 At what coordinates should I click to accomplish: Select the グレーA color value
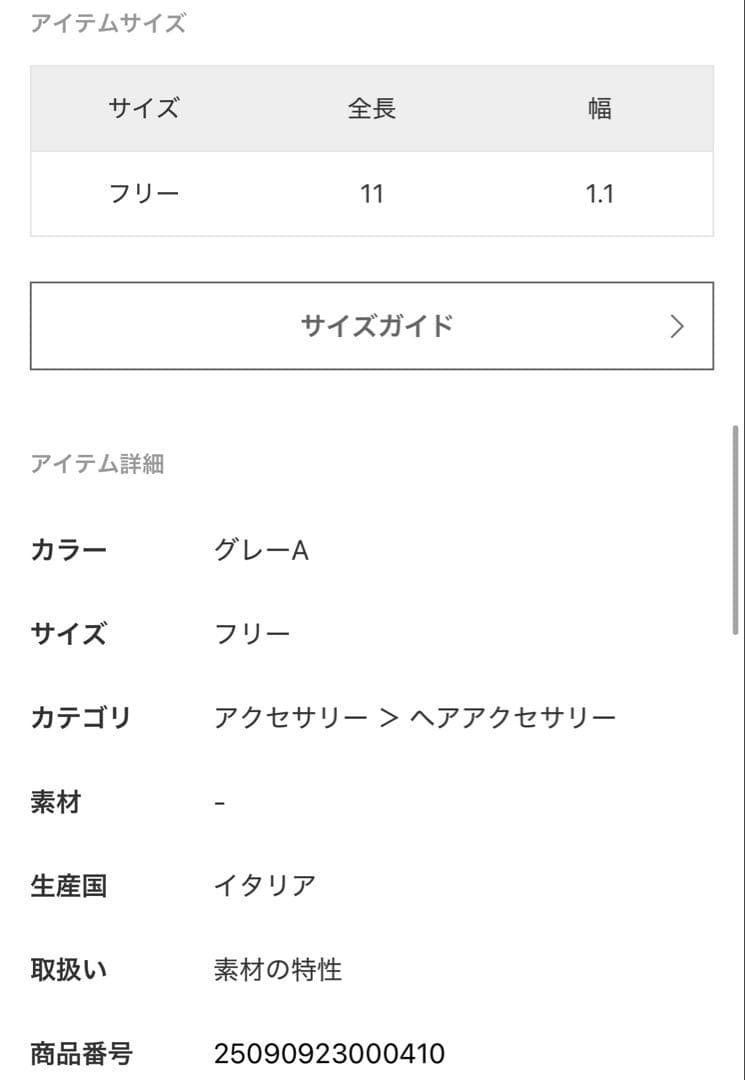tap(261, 550)
